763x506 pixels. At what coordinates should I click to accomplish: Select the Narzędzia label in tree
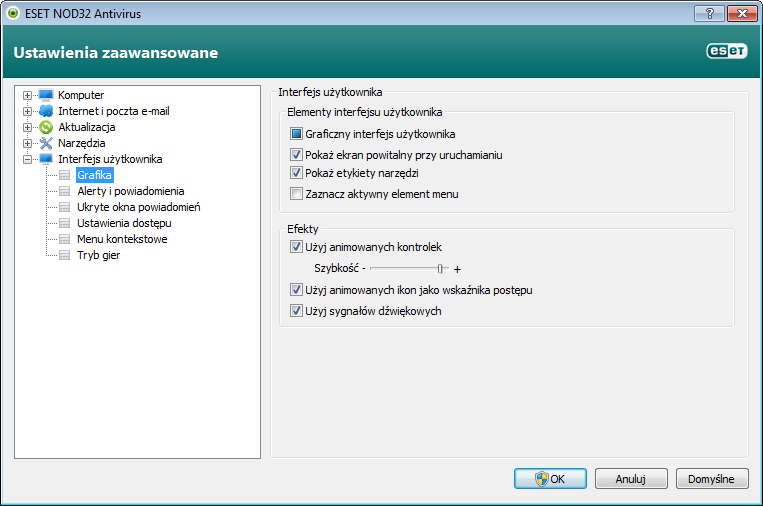tap(82, 143)
